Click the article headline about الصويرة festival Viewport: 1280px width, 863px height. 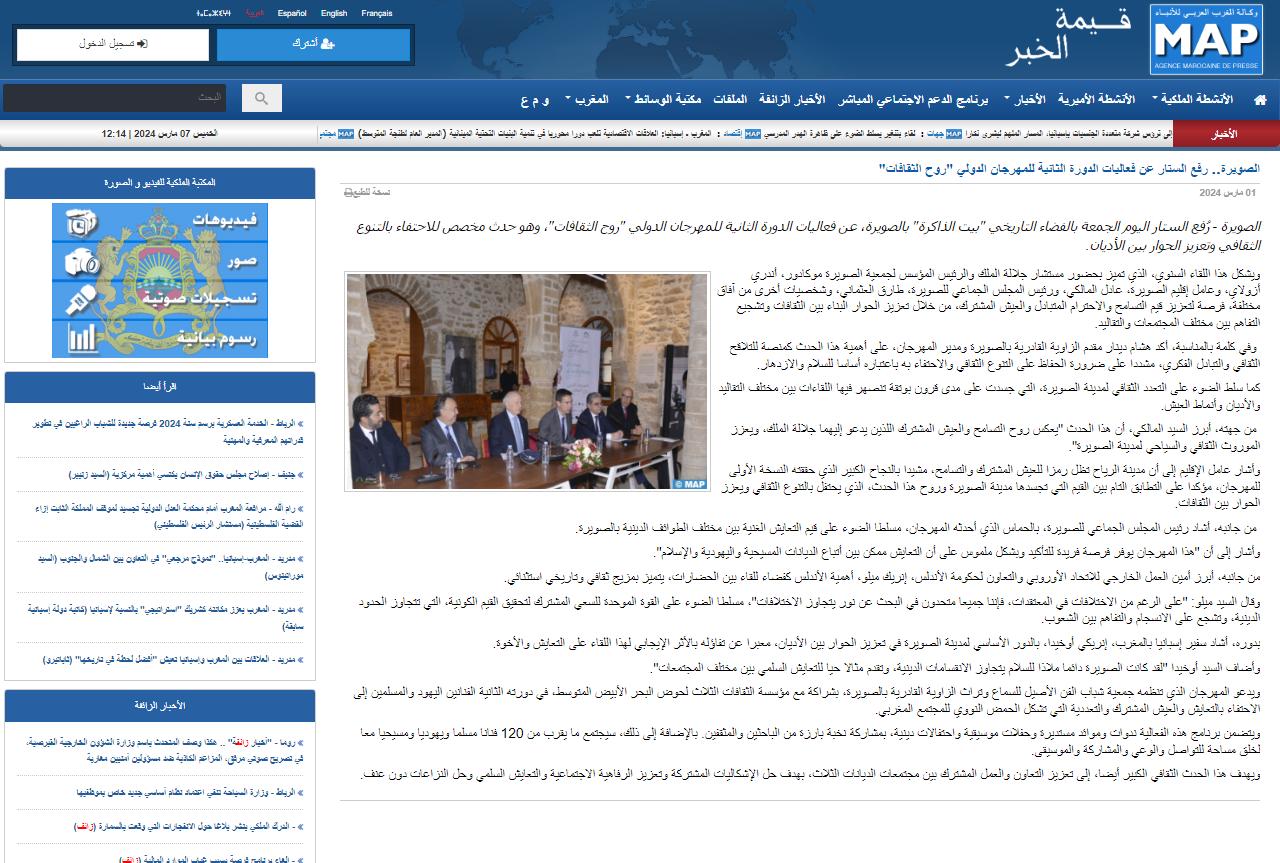(1069, 167)
